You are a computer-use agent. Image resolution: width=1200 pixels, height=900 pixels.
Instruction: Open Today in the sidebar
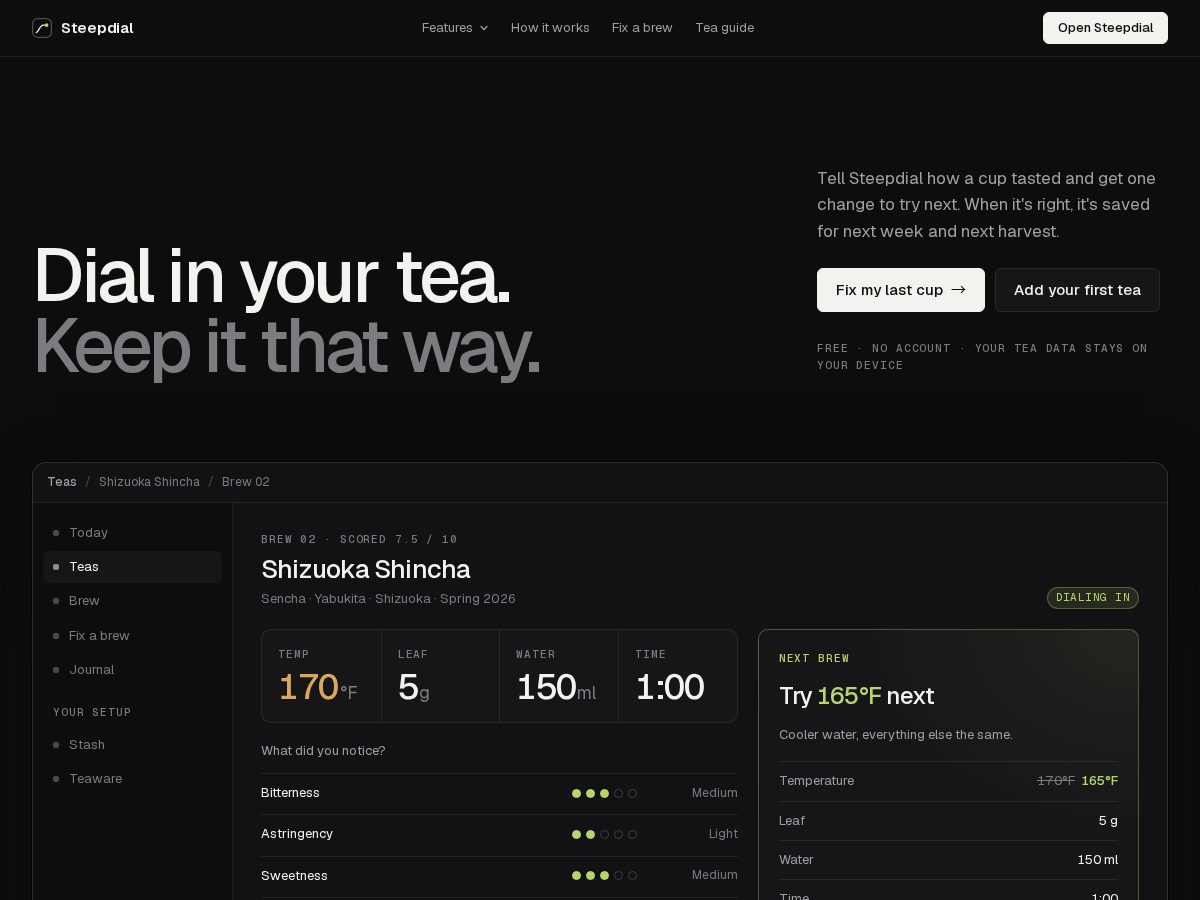click(x=132, y=533)
